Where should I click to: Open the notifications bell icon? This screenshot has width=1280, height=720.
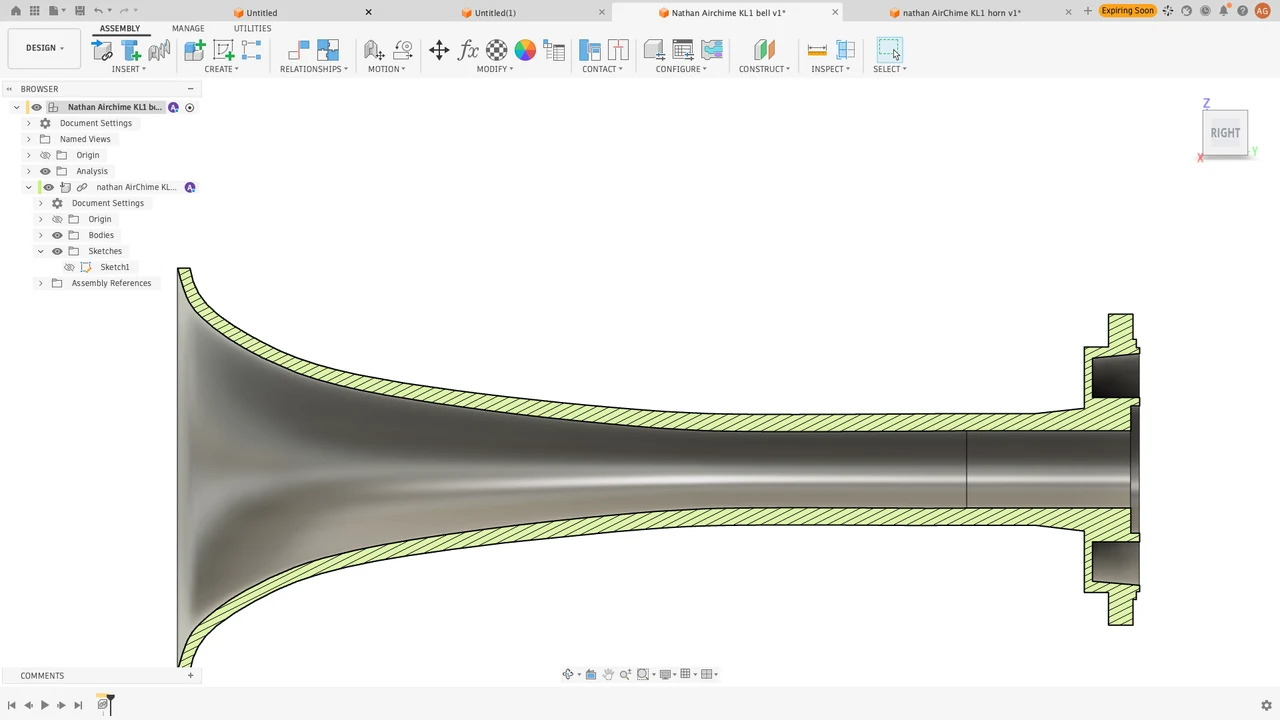1223,11
